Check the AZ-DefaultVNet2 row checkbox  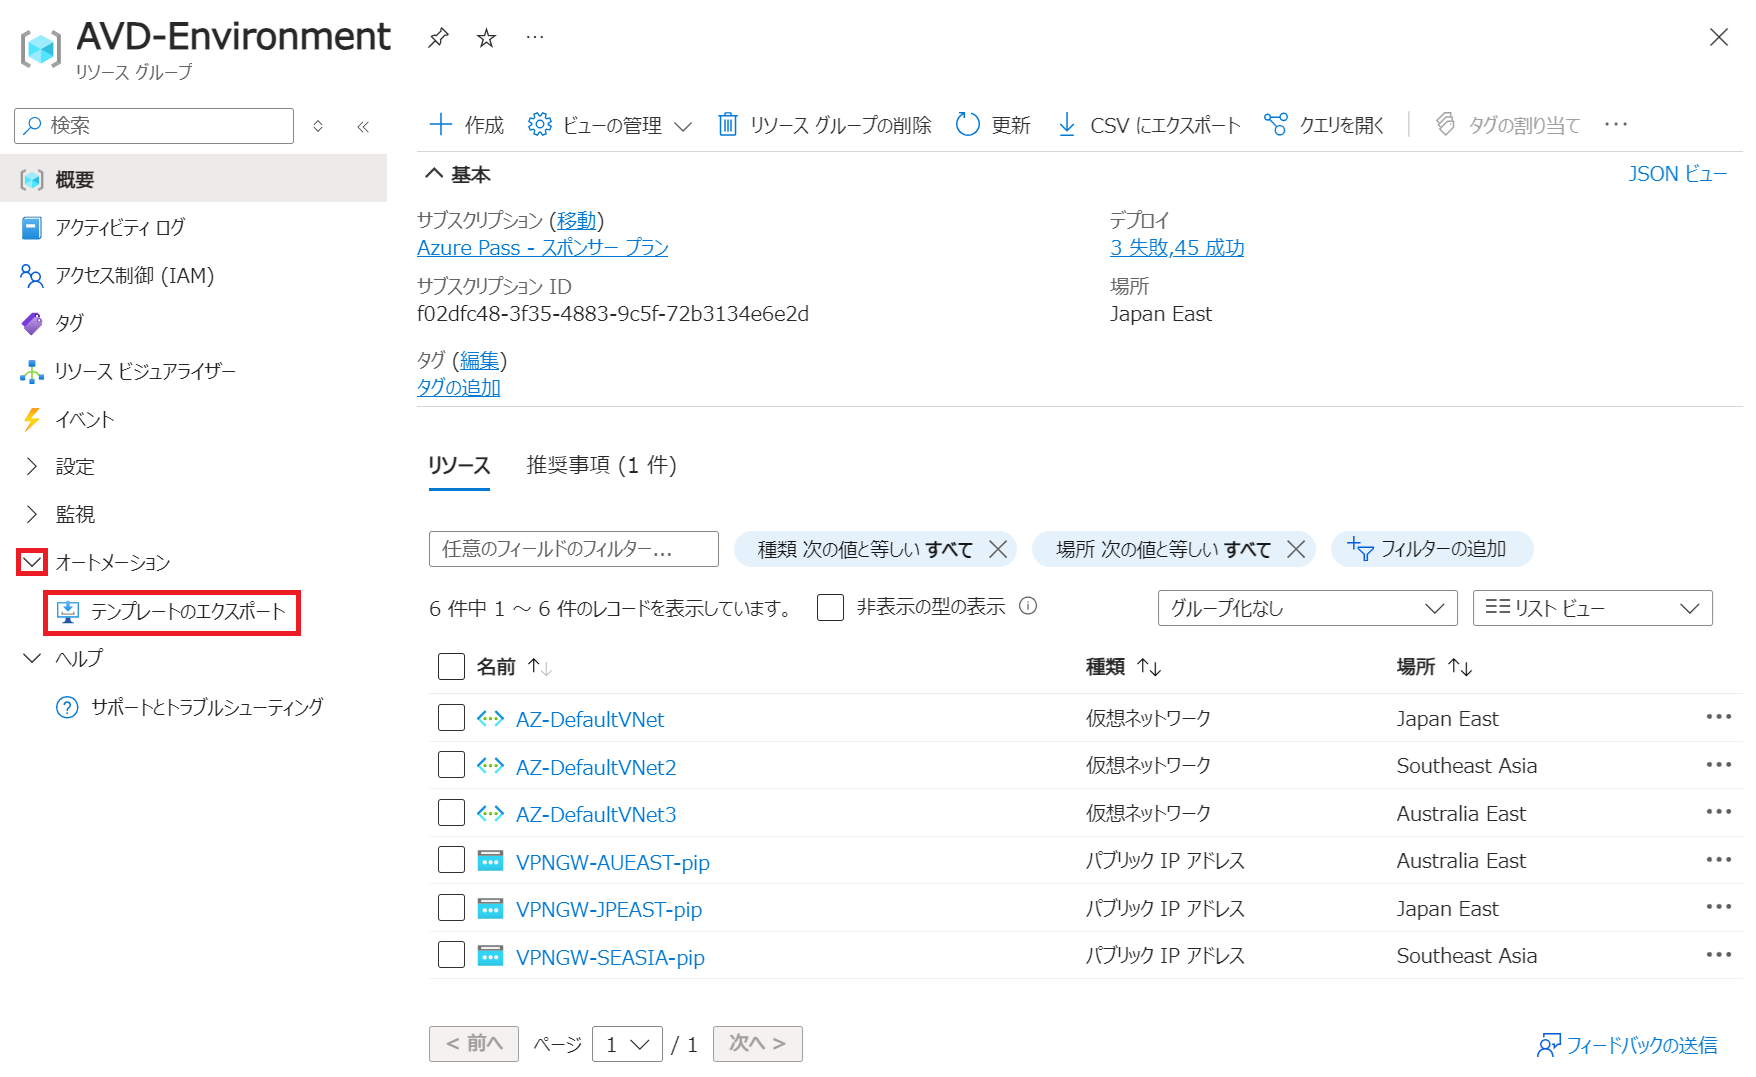click(x=452, y=765)
